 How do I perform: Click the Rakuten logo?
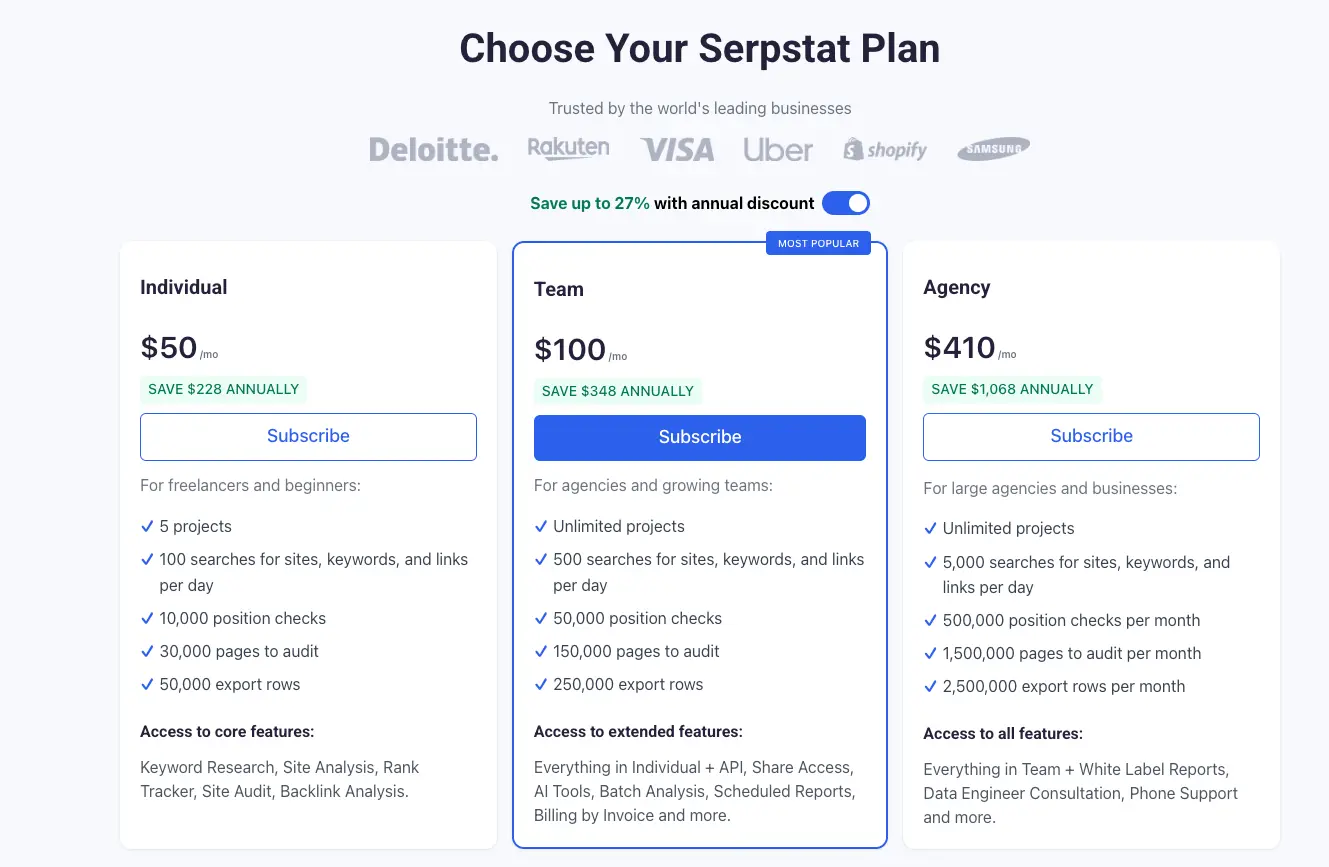[568, 149]
